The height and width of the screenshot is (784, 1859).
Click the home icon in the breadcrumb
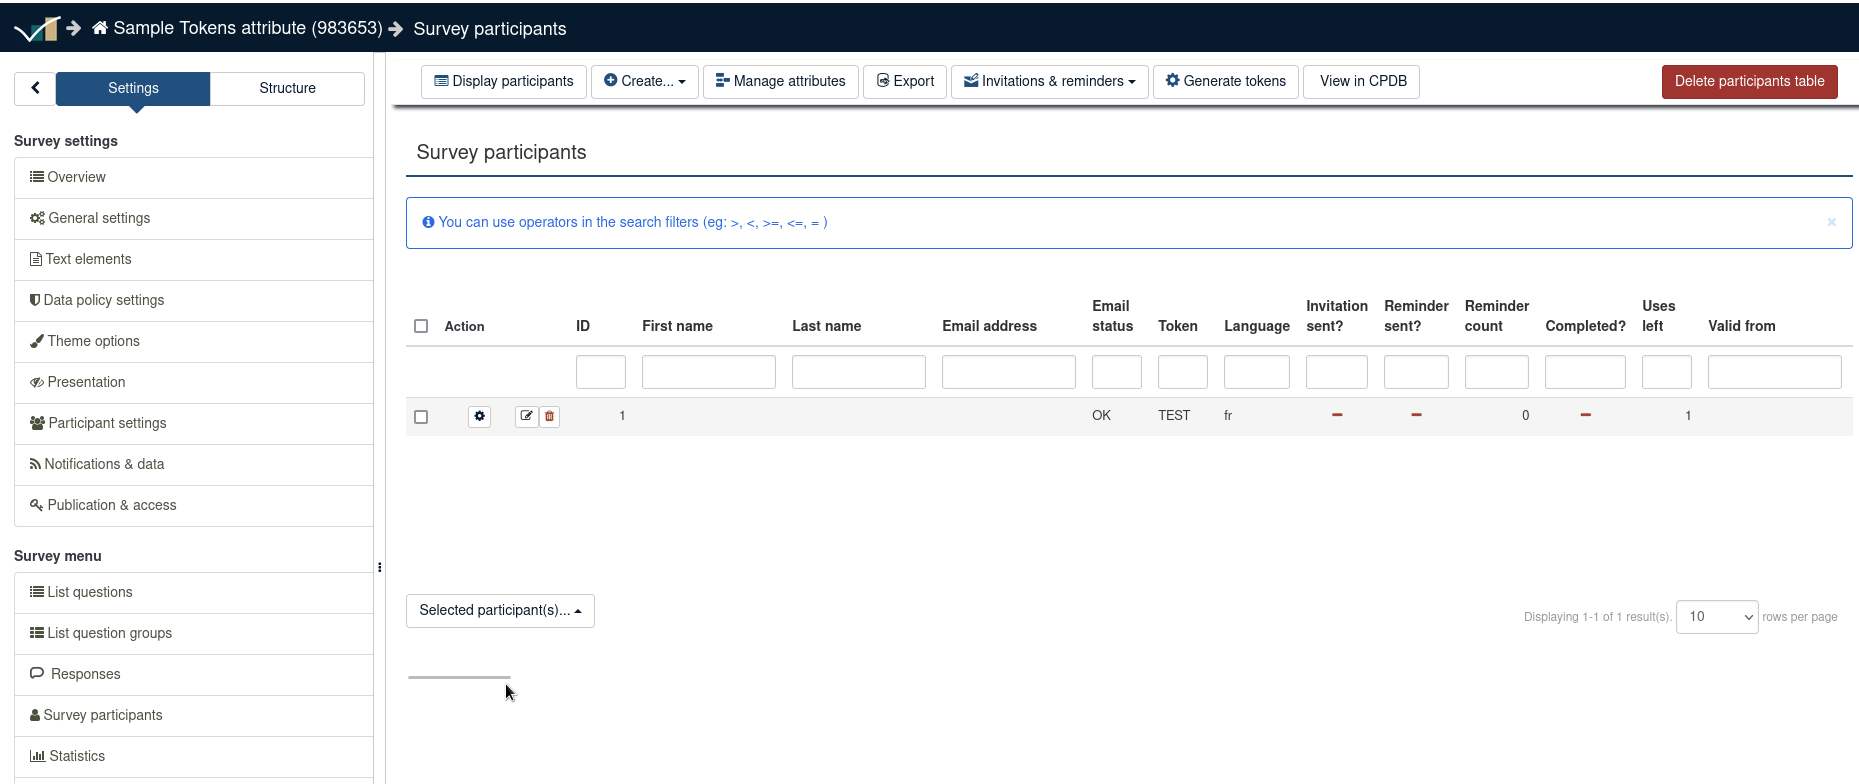pos(100,28)
